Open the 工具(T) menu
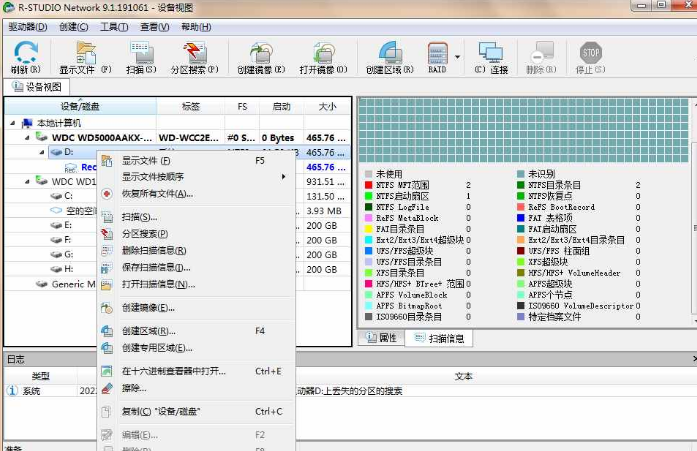Viewport: 697px width, 451px height. (114, 27)
